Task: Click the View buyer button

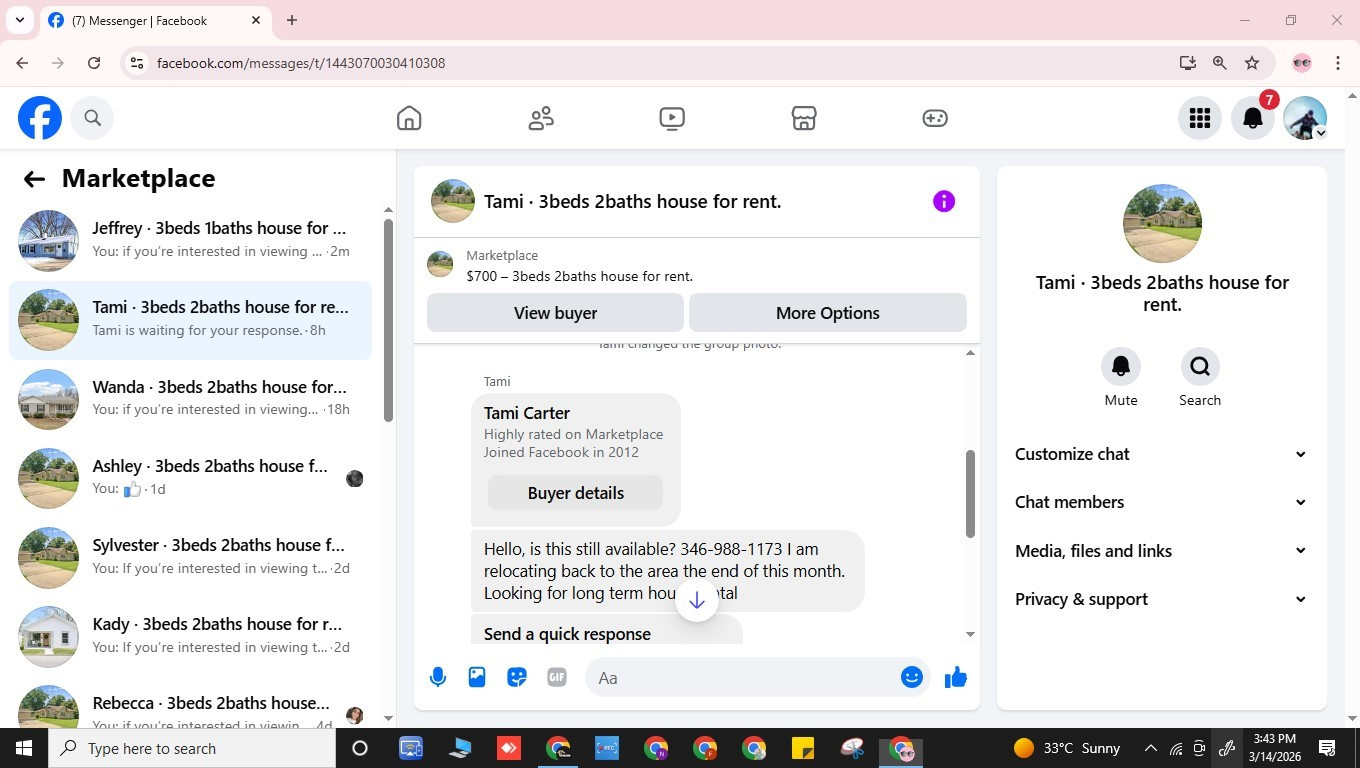Action: coord(555,313)
